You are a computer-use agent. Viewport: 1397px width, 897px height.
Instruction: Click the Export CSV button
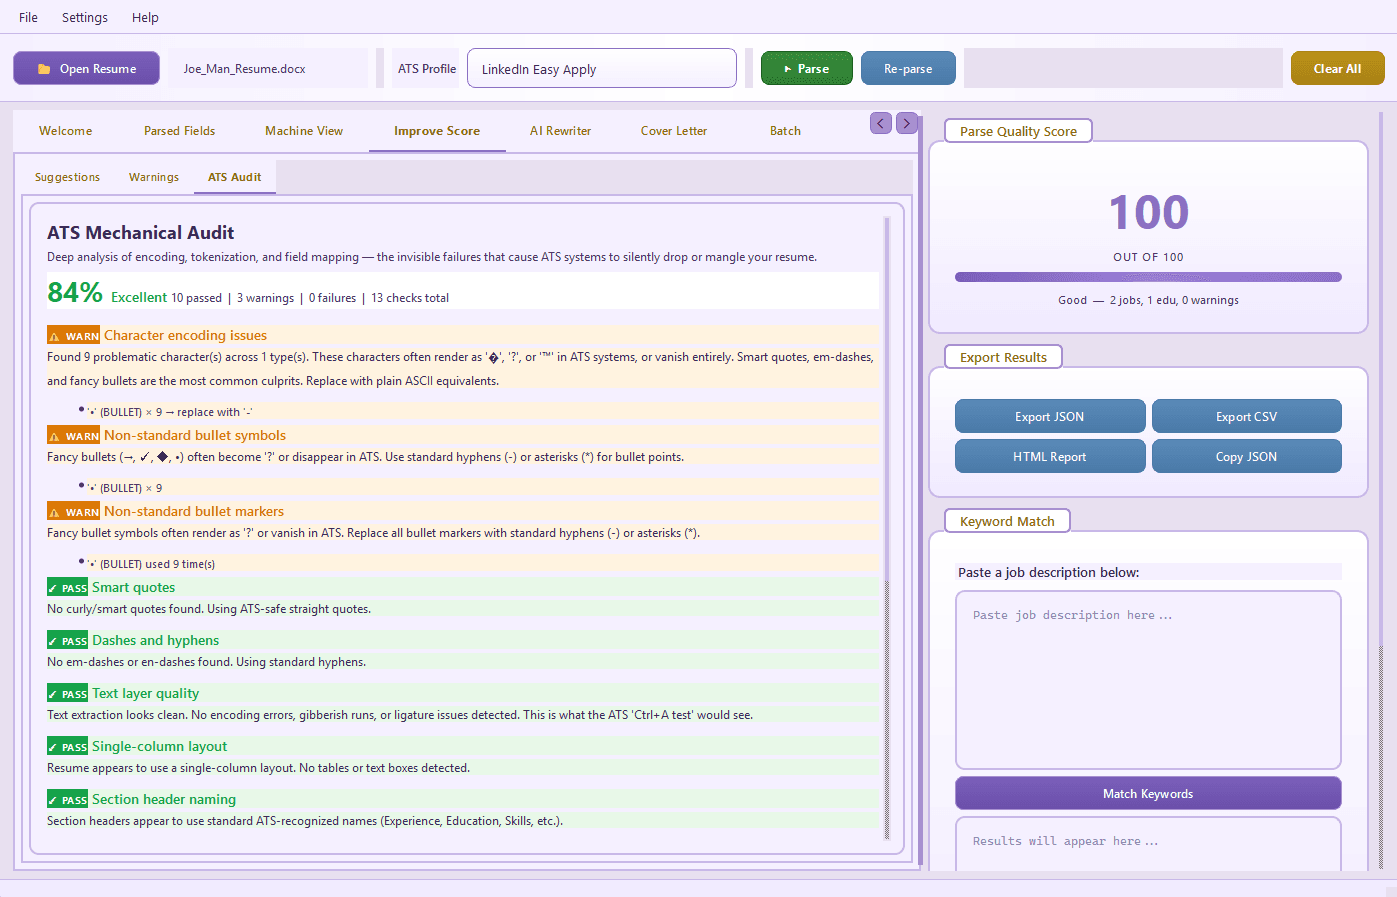coord(1246,417)
